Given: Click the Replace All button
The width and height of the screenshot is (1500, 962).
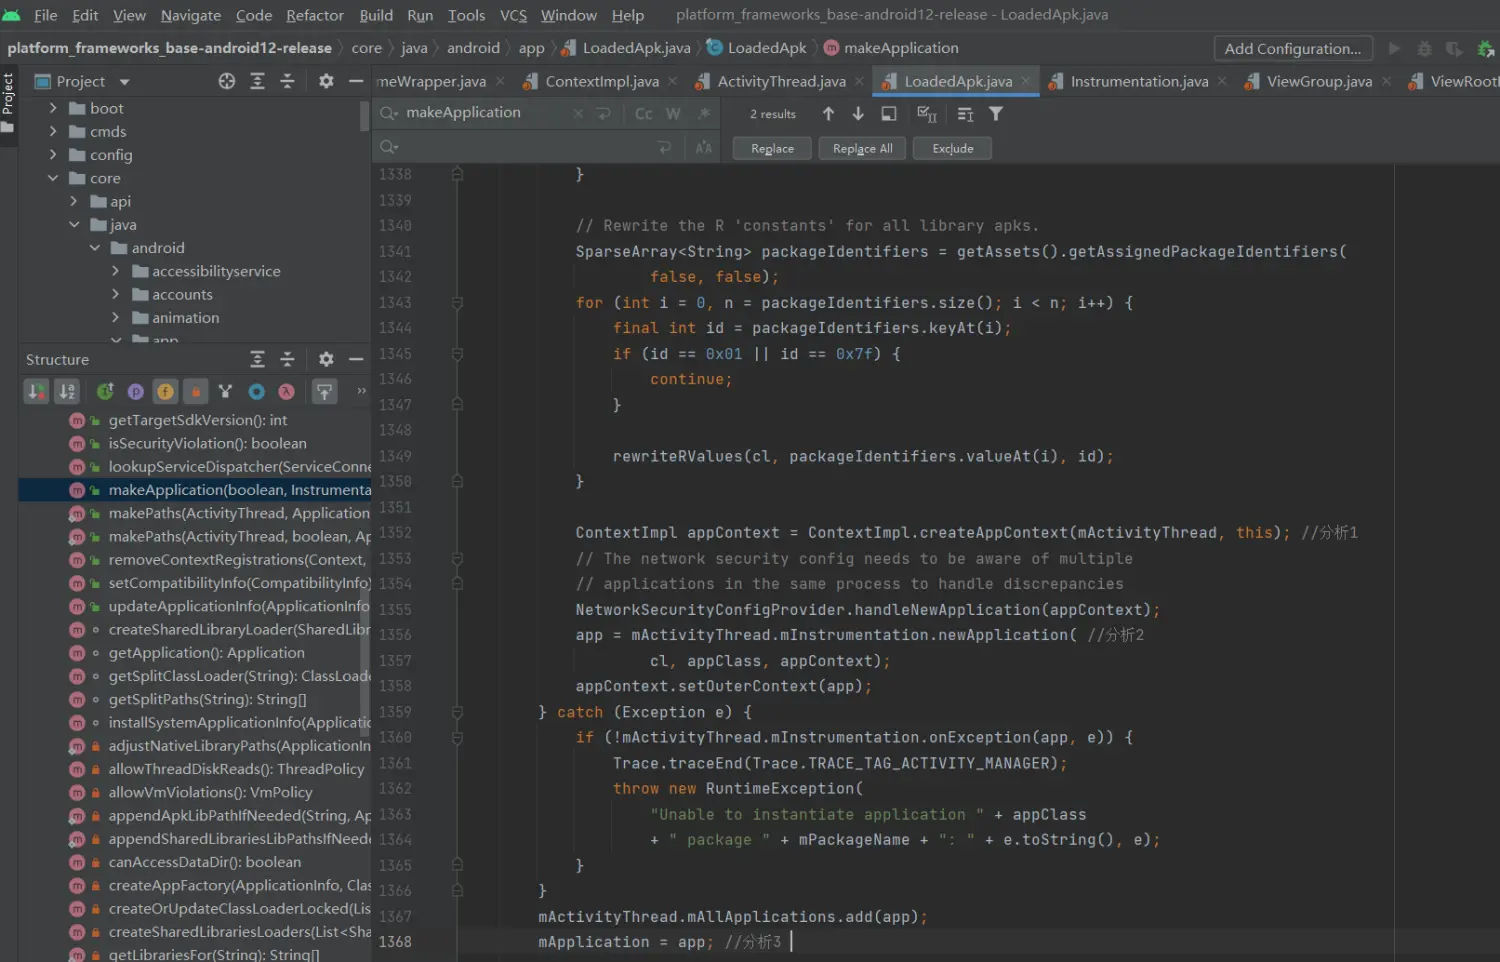Looking at the screenshot, I should pos(862,148).
